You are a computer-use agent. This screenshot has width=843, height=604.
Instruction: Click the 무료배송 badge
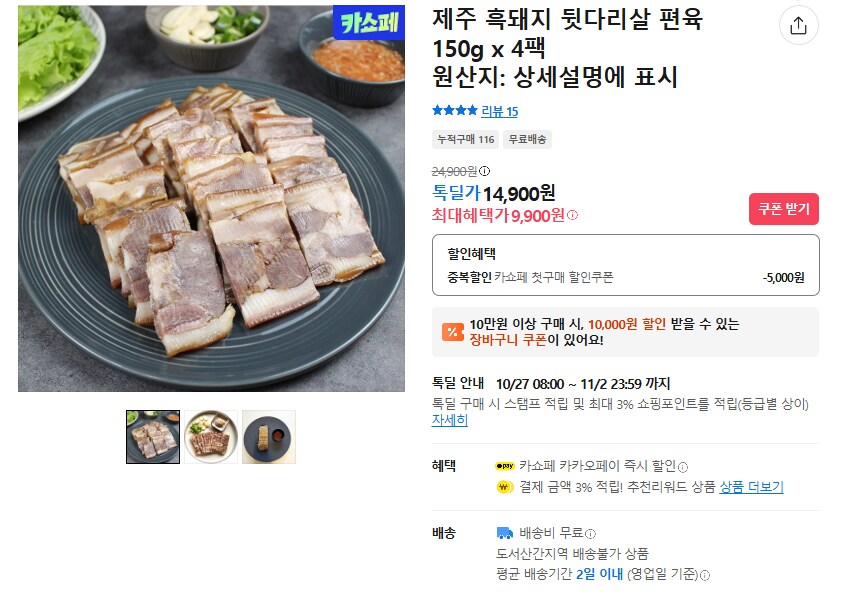(x=530, y=136)
